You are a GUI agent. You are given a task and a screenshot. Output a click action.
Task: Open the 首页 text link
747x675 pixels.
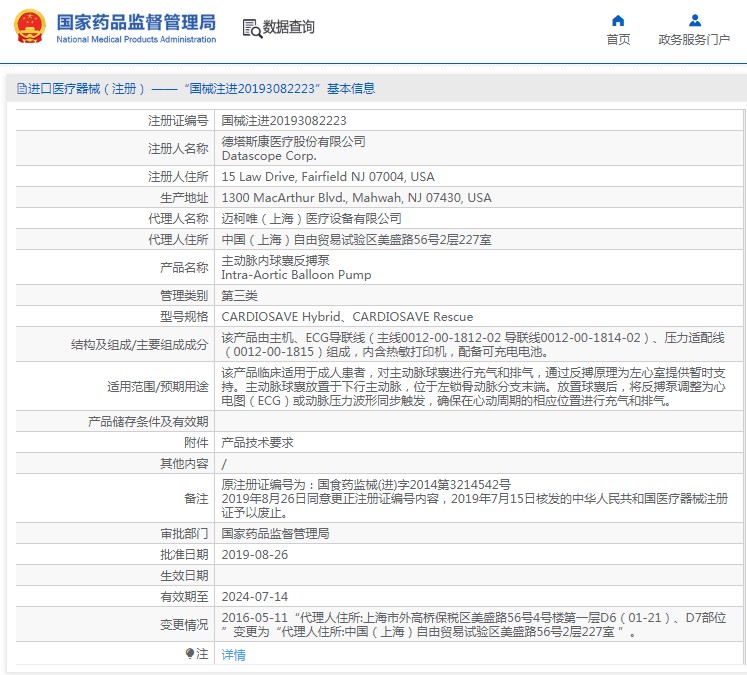pyautogui.click(x=618, y=40)
